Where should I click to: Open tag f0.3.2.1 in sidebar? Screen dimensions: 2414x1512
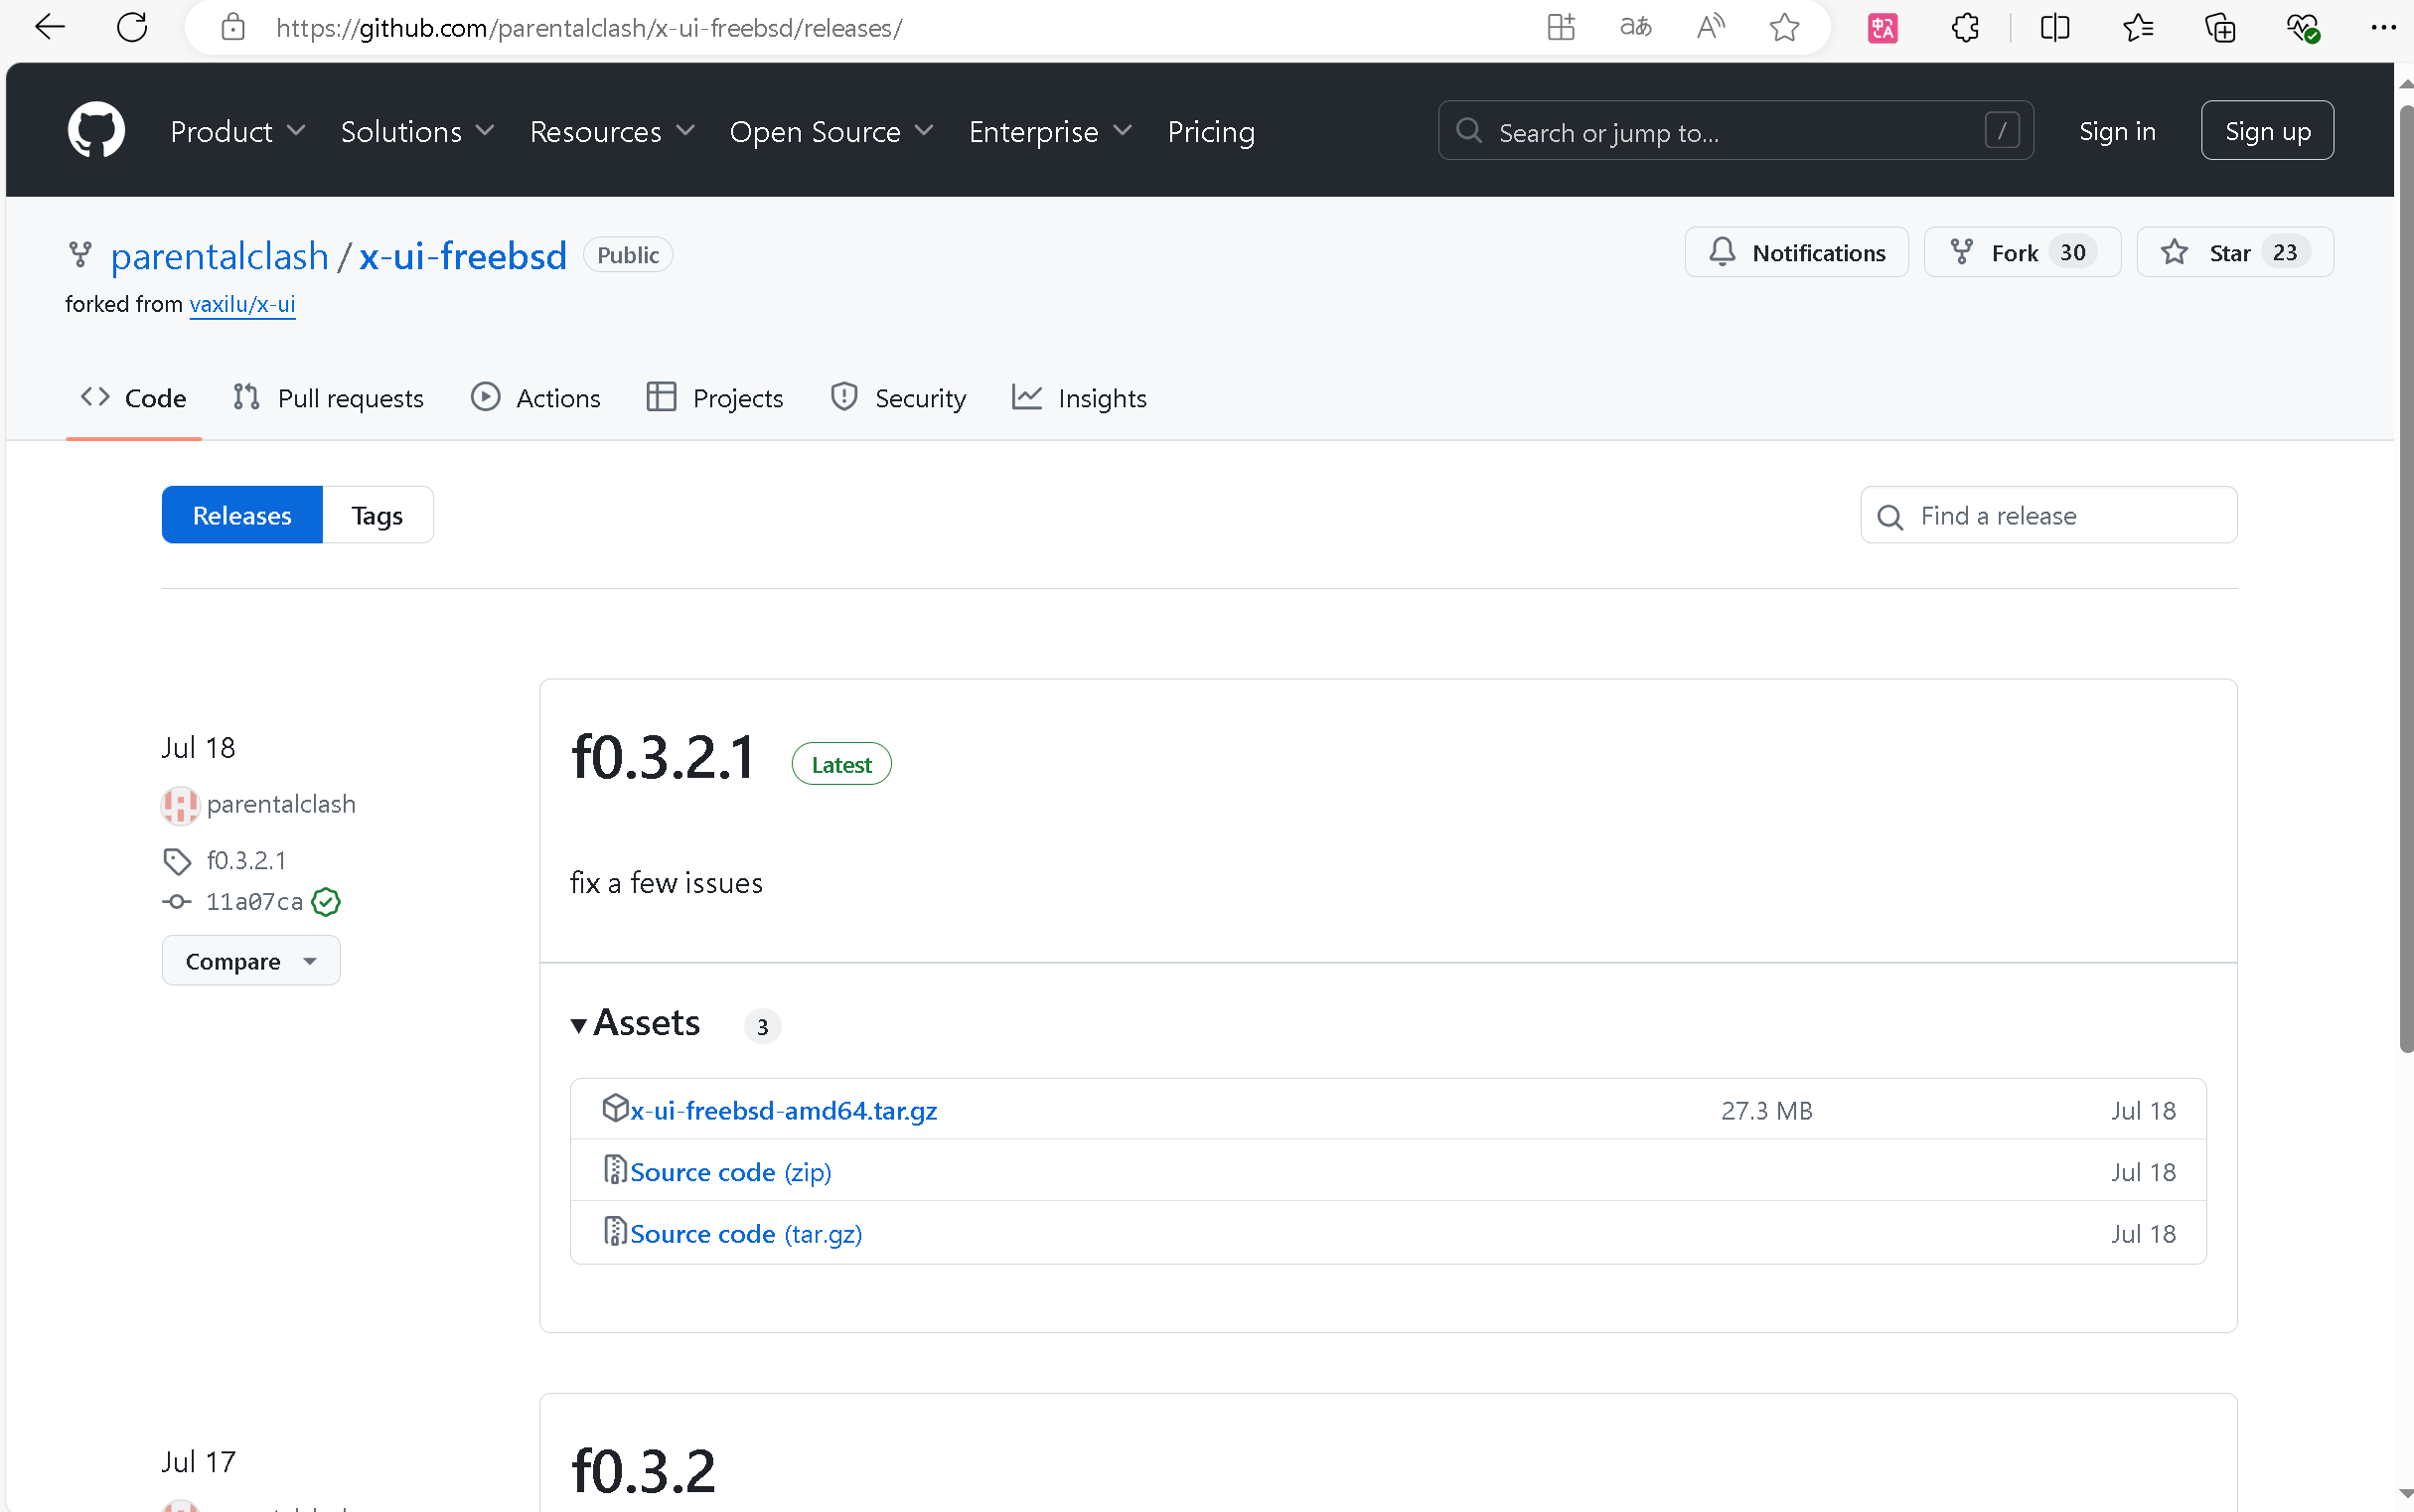(246, 861)
